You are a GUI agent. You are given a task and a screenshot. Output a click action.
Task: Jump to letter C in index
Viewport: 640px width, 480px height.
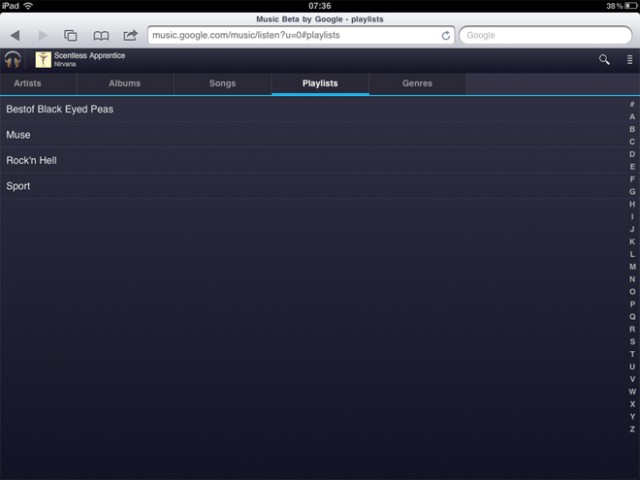pos(632,142)
